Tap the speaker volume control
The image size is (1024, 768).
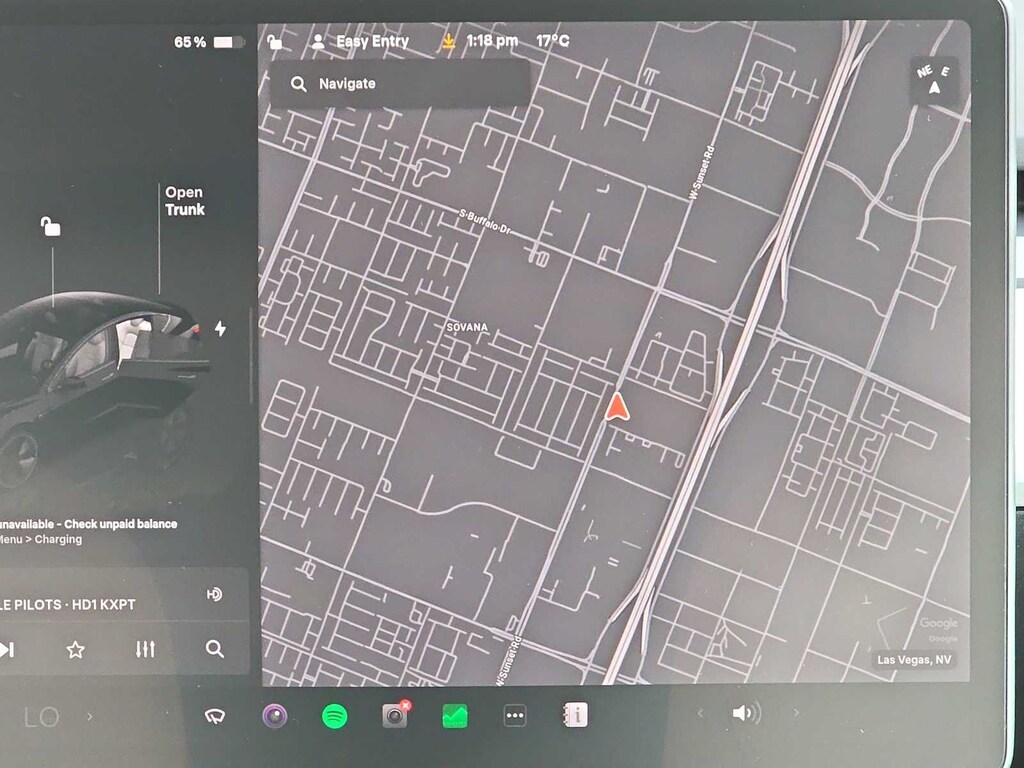tap(745, 713)
